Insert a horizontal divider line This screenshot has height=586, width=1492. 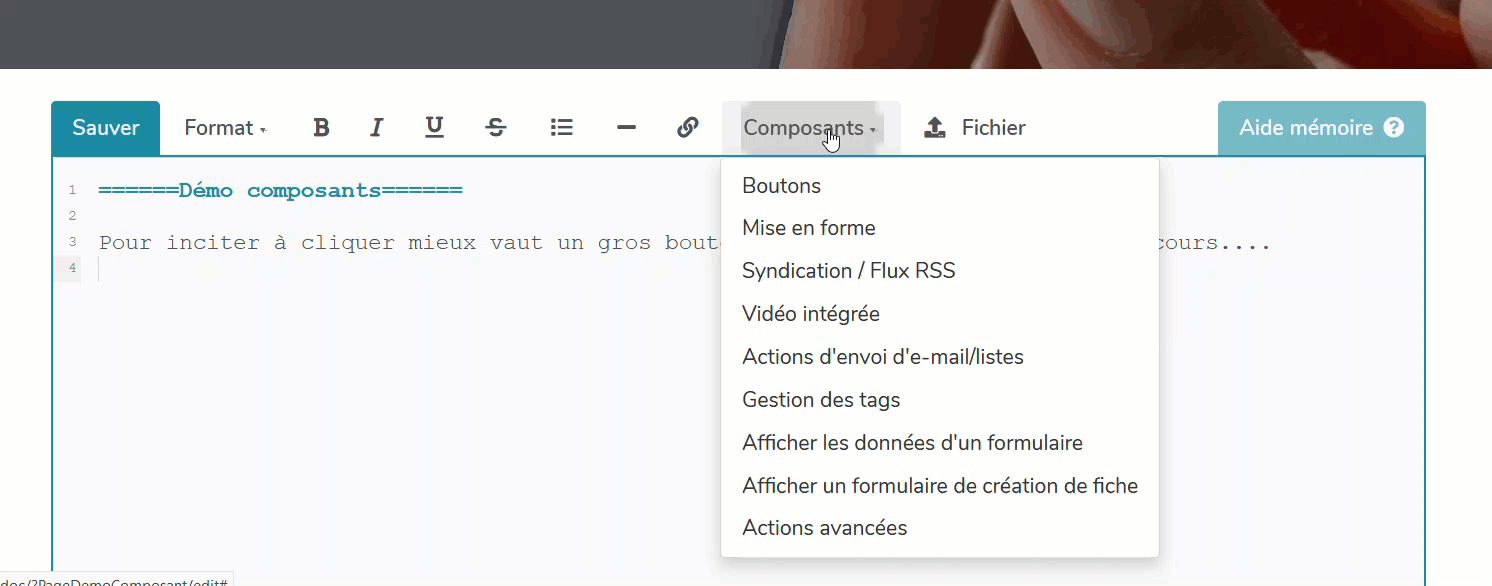(x=625, y=127)
